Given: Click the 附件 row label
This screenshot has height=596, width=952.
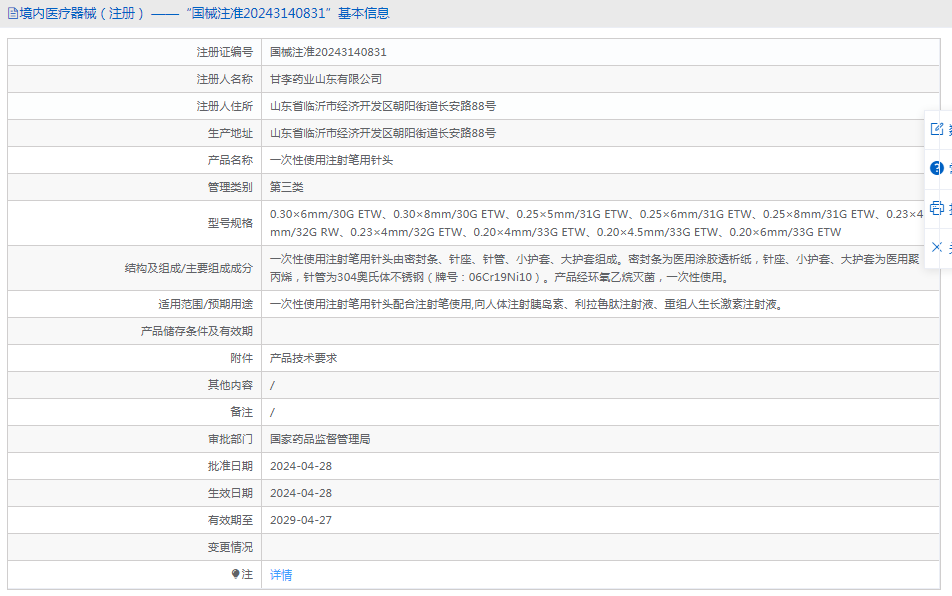Looking at the screenshot, I should tap(242, 358).
